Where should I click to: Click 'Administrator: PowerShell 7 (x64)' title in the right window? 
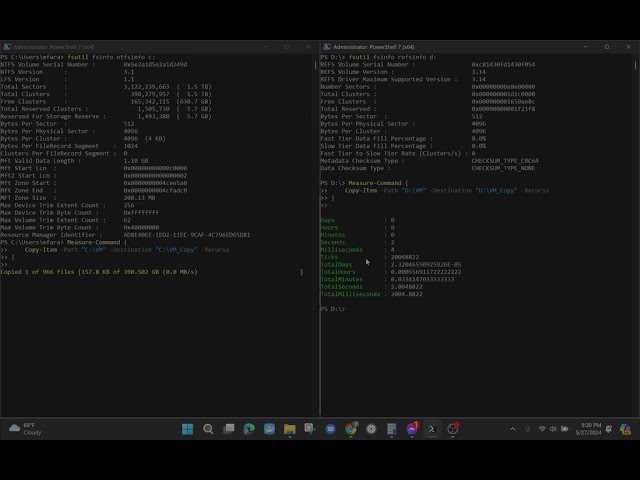[373, 47]
